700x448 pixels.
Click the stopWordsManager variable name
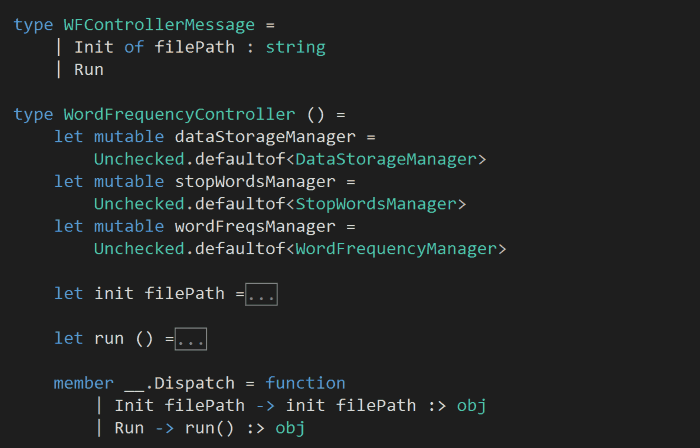(x=255, y=181)
